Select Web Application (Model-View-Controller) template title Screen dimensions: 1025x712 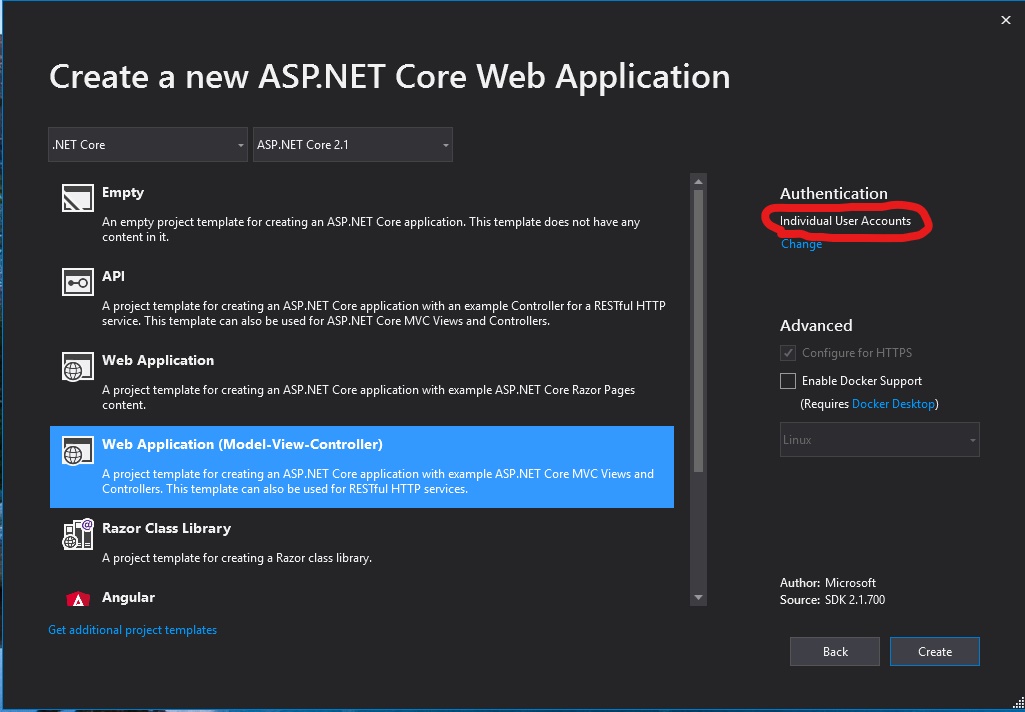(x=243, y=444)
